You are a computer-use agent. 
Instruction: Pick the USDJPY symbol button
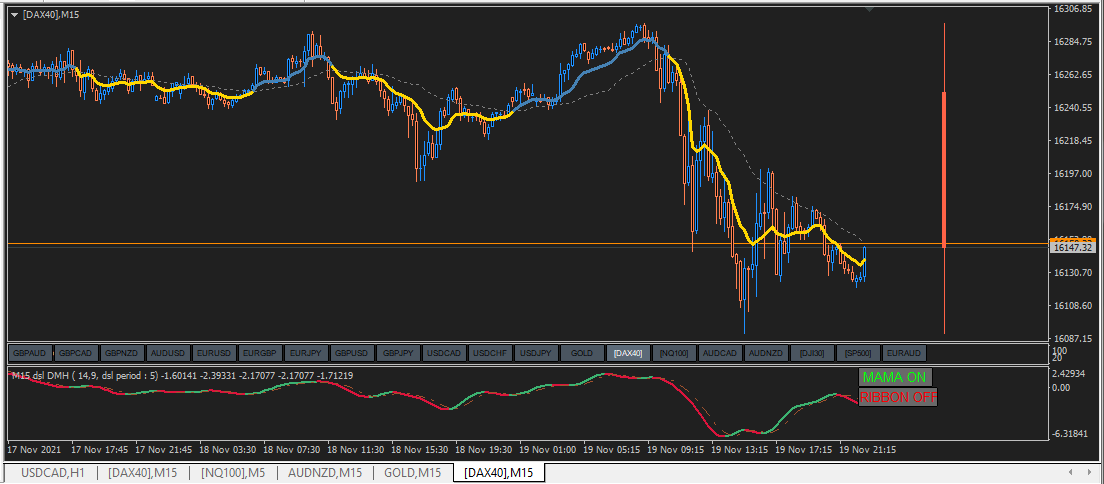pyautogui.click(x=537, y=353)
